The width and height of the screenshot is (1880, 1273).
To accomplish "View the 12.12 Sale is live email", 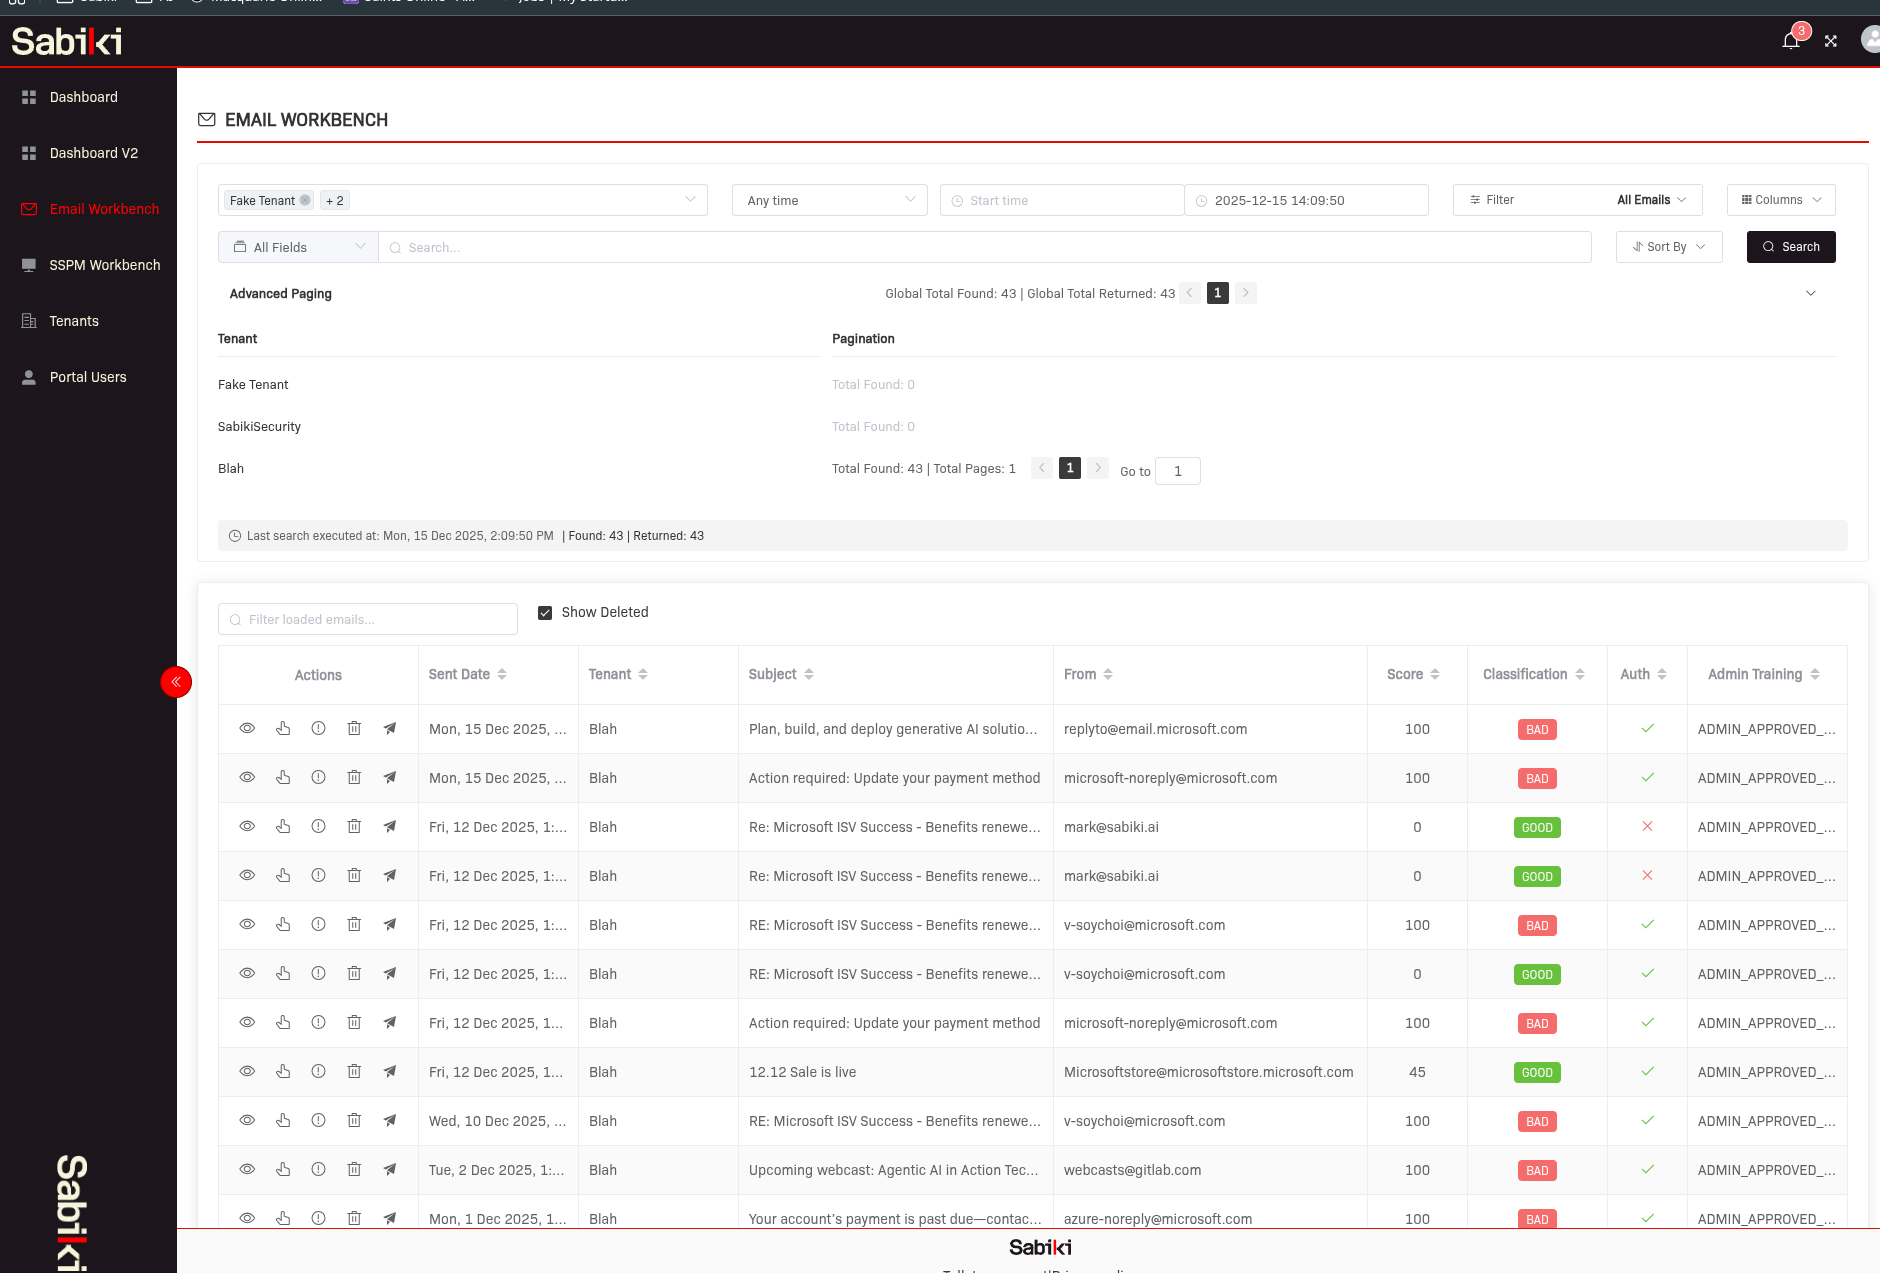I will click(247, 1072).
